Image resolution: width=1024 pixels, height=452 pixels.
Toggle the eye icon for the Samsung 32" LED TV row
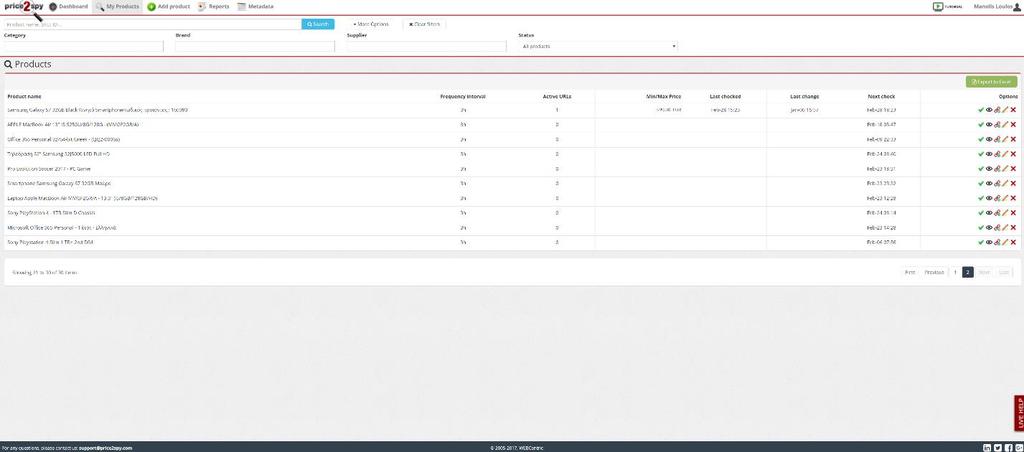point(989,153)
